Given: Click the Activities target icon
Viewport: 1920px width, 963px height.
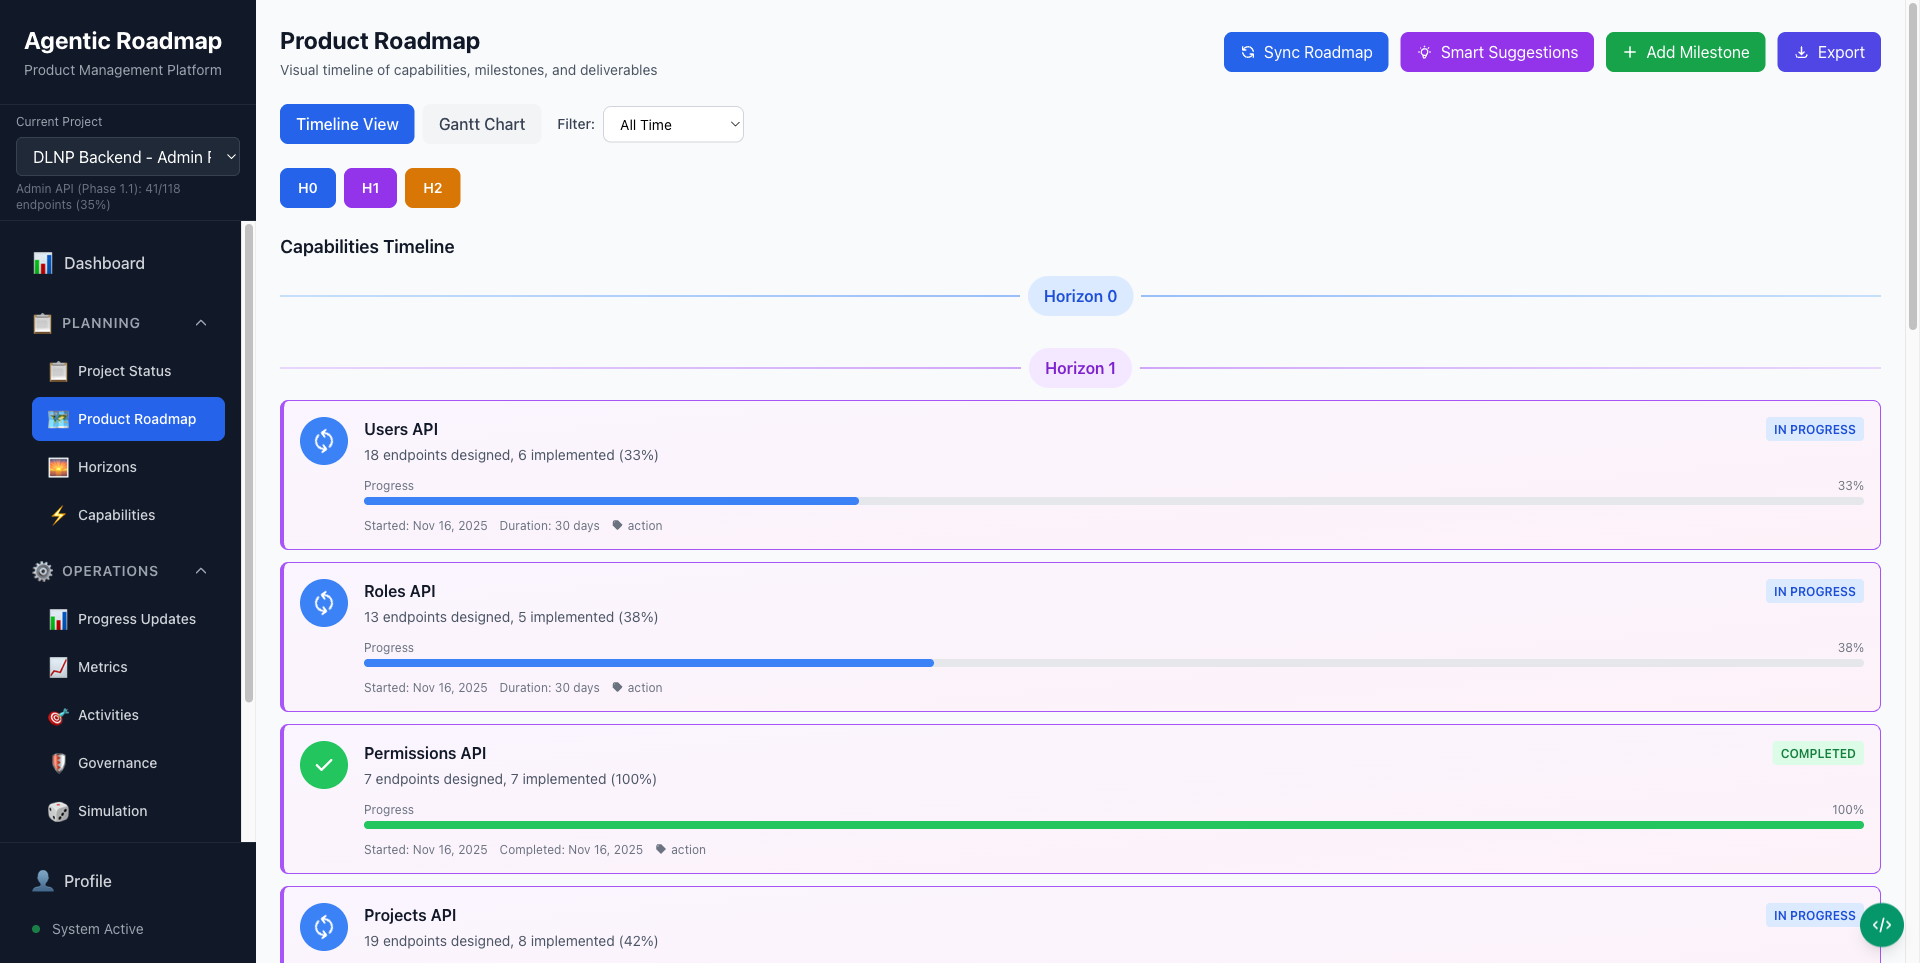Looking at the screenshot, I should tap(59, 715).
